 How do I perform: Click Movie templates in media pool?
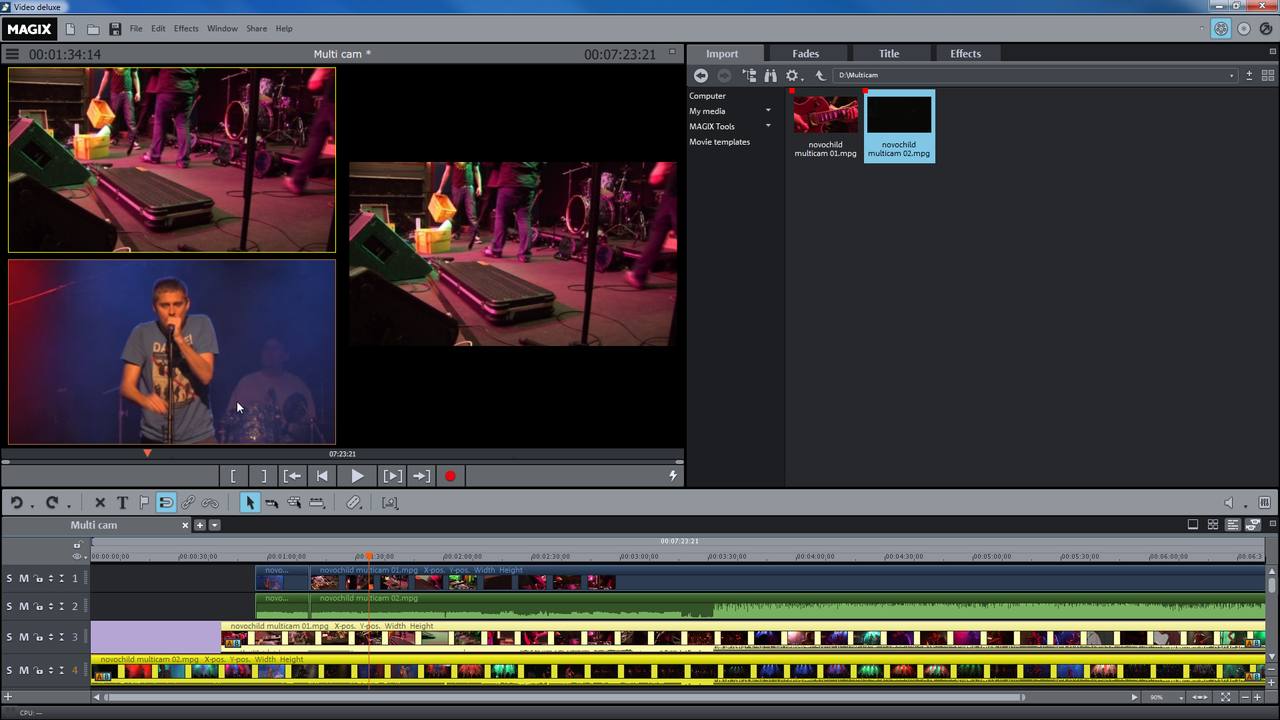(719, 142)
